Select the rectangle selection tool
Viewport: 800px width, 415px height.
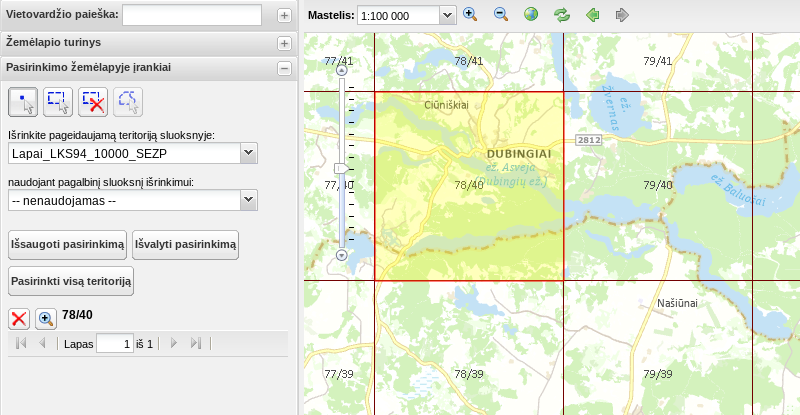click(x=58, y=102)
